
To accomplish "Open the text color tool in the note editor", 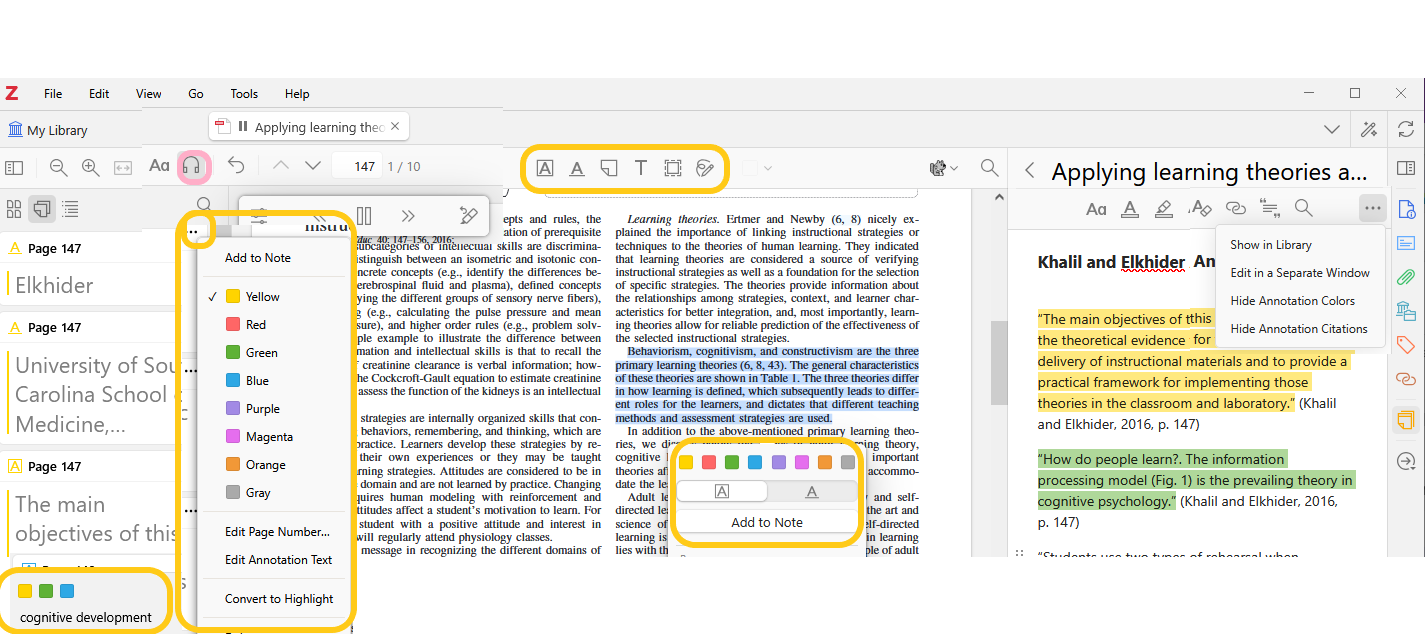I will (1129, 208).
